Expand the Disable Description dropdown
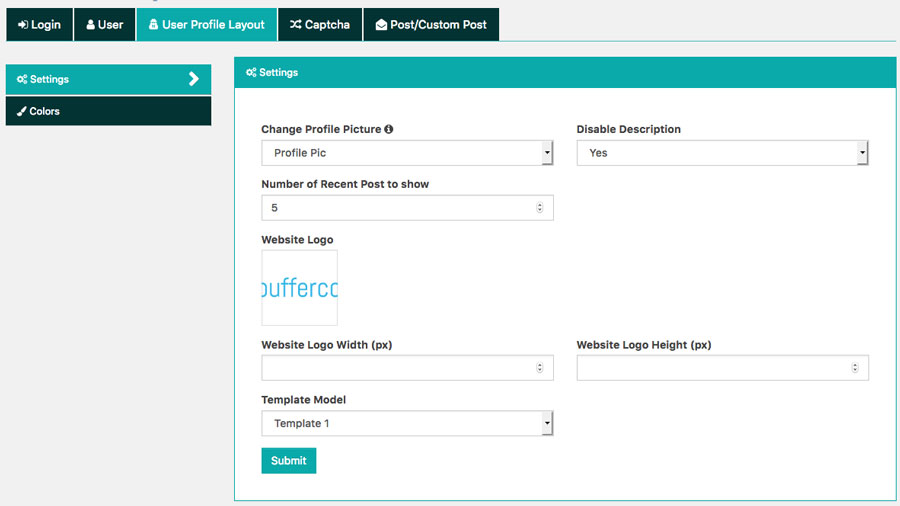The width and height of the screenshot is (900, 506). [722, 153]
